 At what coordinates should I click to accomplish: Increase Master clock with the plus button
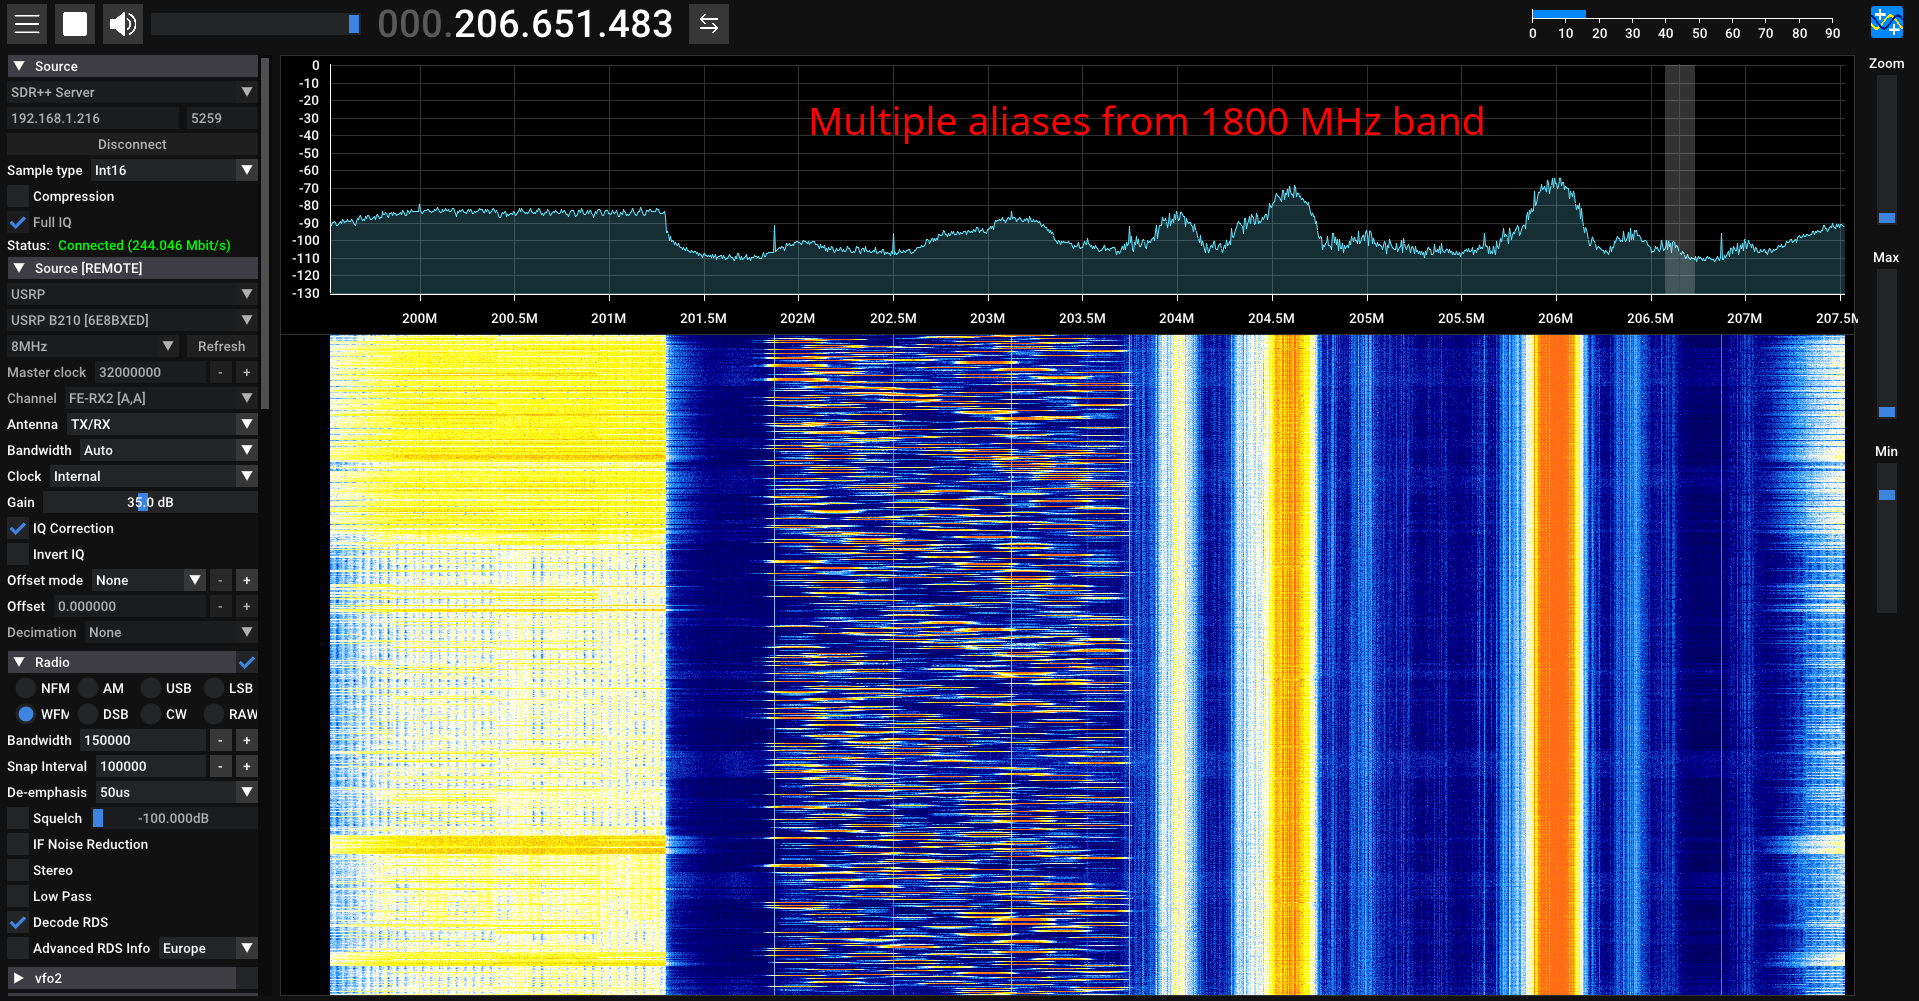246,372
